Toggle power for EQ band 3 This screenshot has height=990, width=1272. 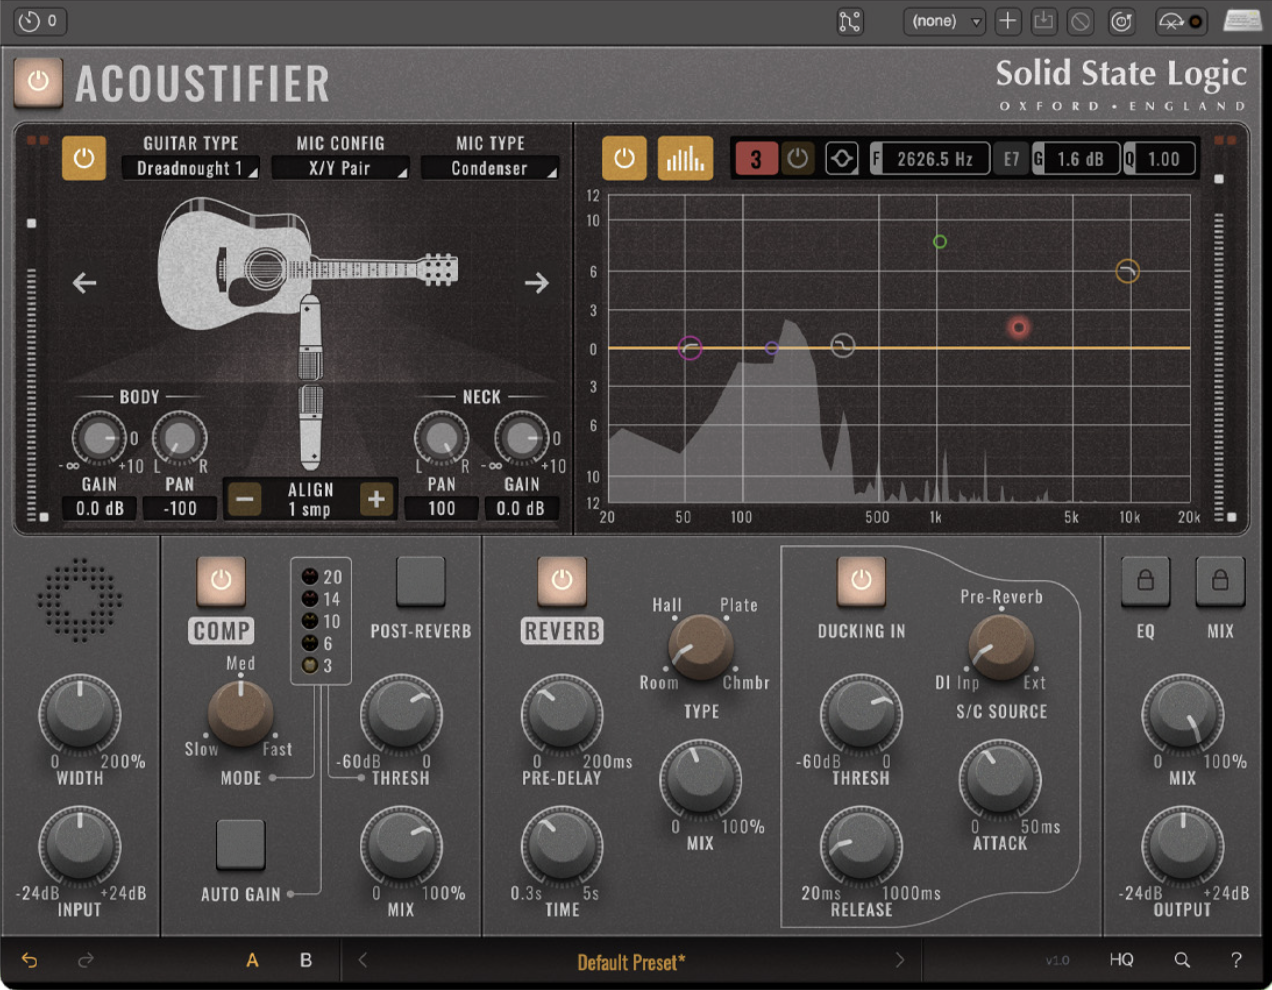[x=797, y=158]
